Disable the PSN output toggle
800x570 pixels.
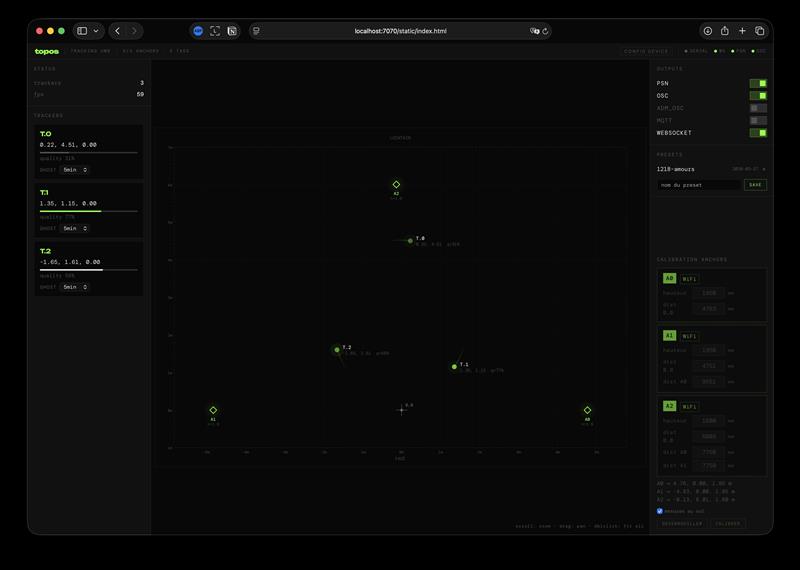758,83
